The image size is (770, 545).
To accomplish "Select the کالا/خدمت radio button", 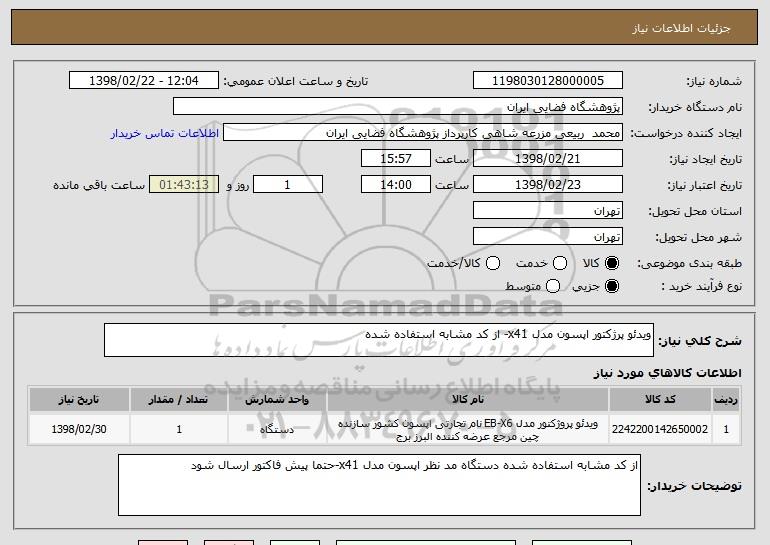I will click(x=493, y=263).
